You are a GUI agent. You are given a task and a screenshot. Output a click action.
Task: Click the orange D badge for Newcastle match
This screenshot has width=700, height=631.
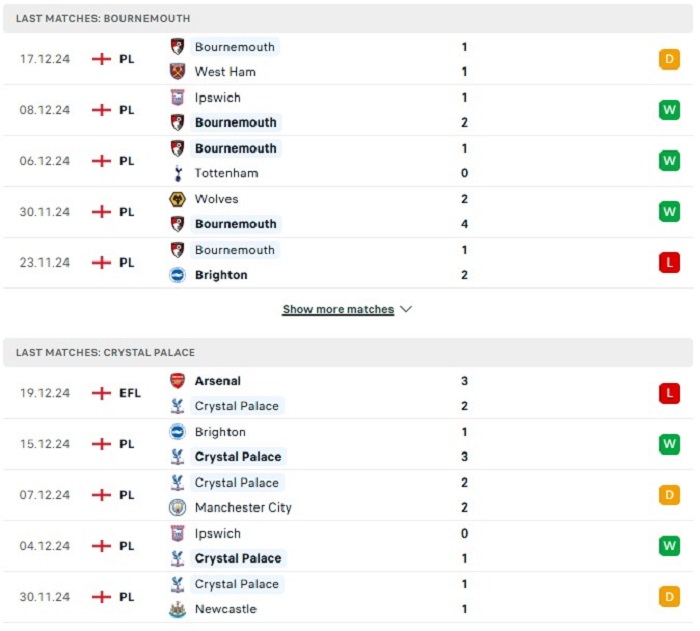click(x=669, y=597)
